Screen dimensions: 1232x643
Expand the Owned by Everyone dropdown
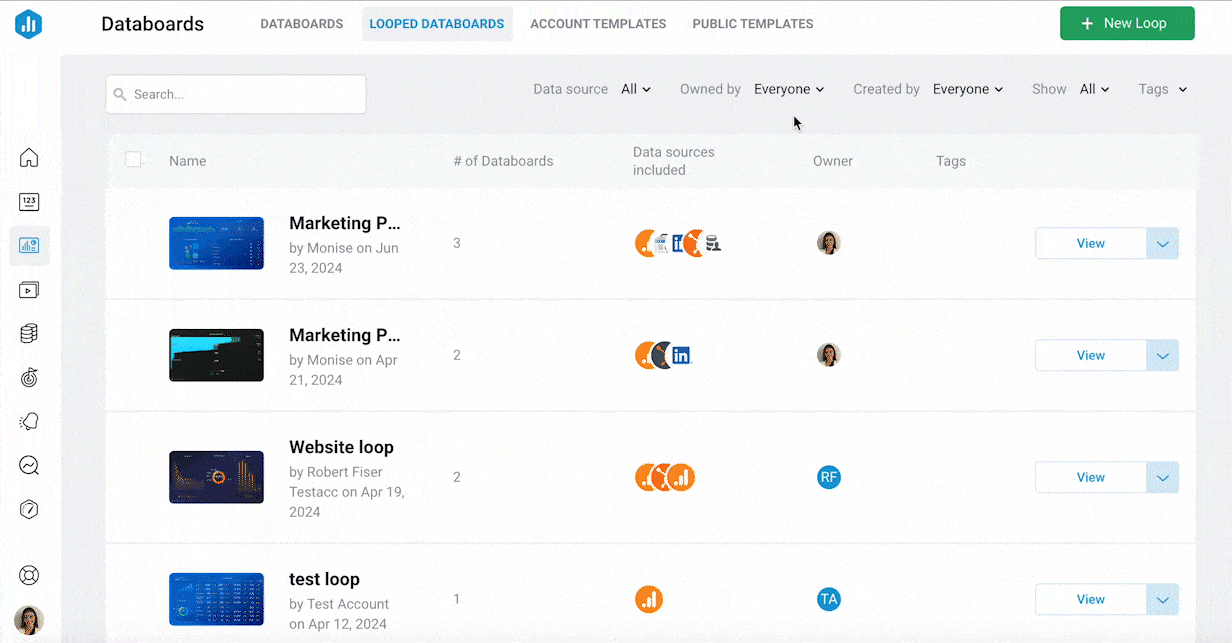pos(789,89)
